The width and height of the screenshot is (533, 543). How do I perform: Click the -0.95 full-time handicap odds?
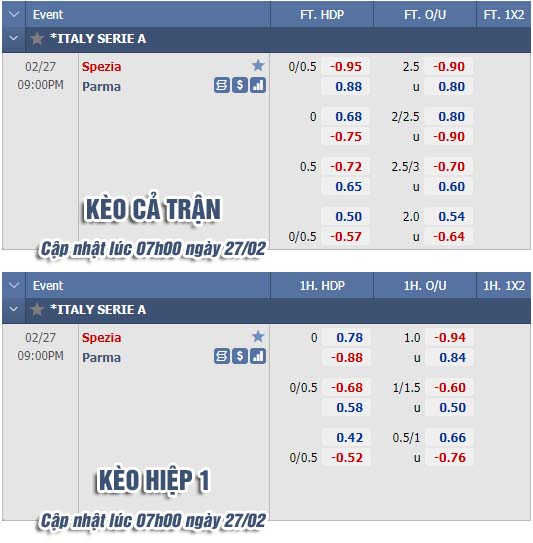pos(345,66)
